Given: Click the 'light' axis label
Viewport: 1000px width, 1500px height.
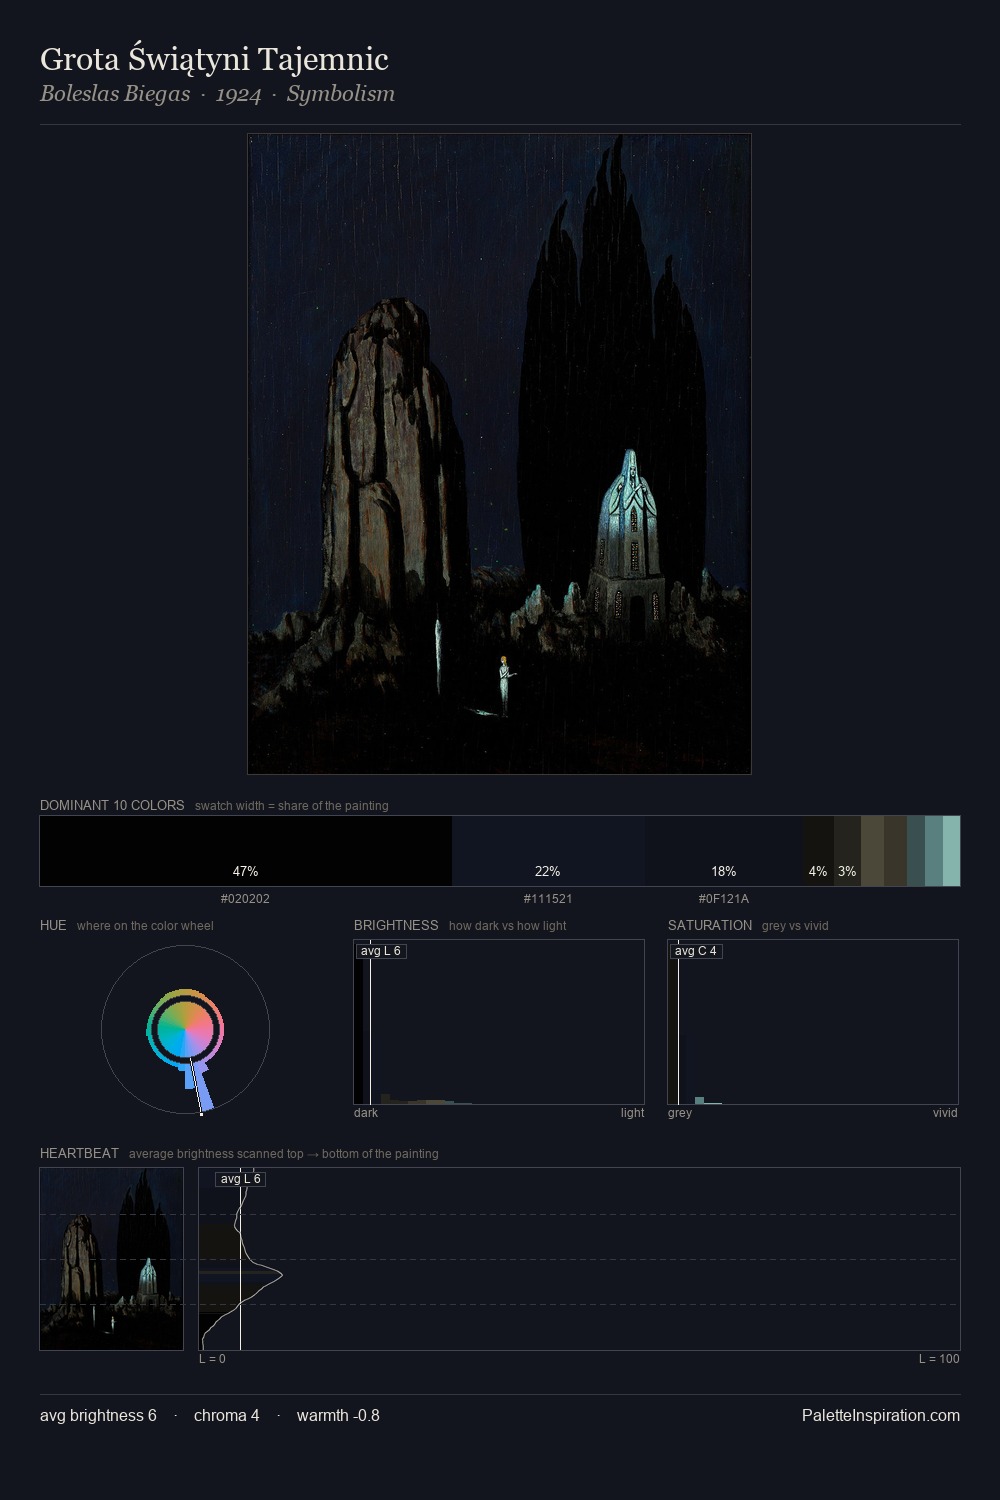Looking at the screenshot, I should tap(632, 1113).
